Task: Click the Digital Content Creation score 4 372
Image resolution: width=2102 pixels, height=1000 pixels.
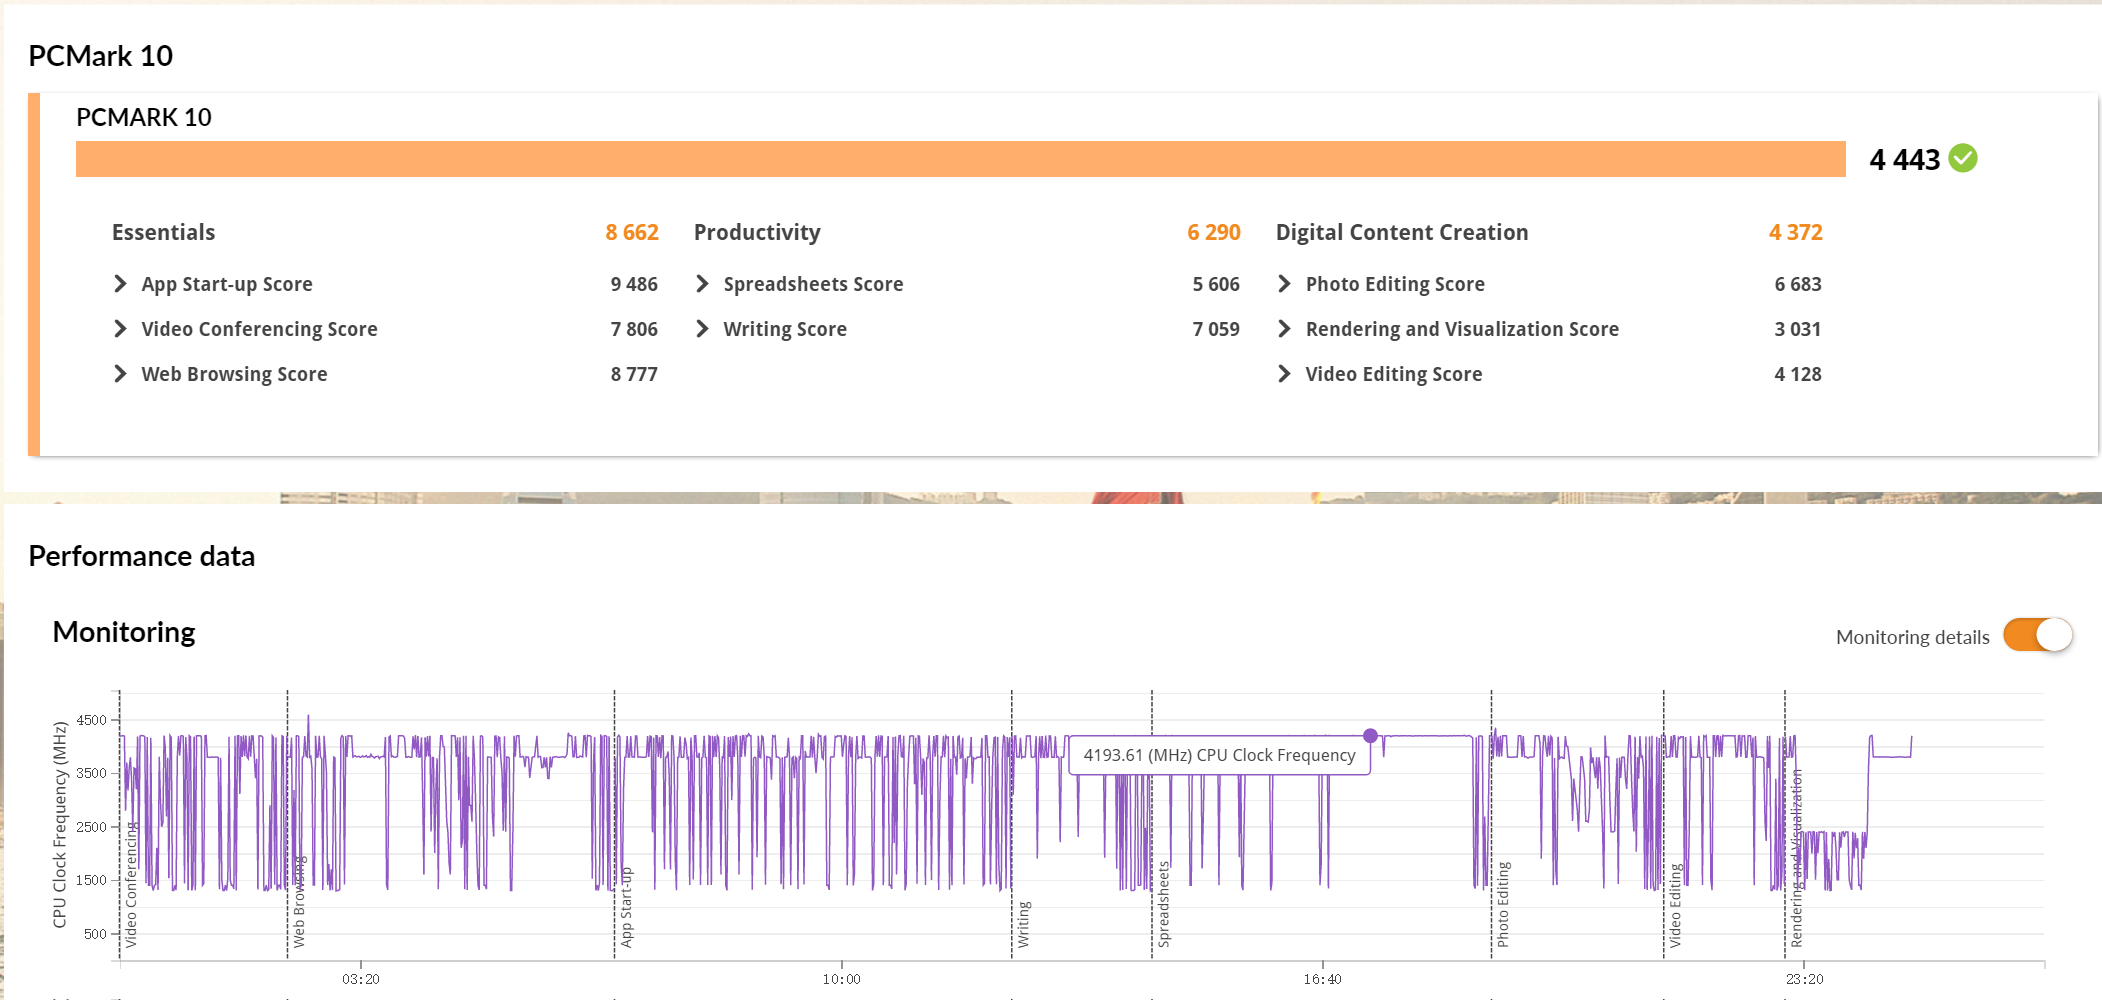Action: click(1796, 232)
